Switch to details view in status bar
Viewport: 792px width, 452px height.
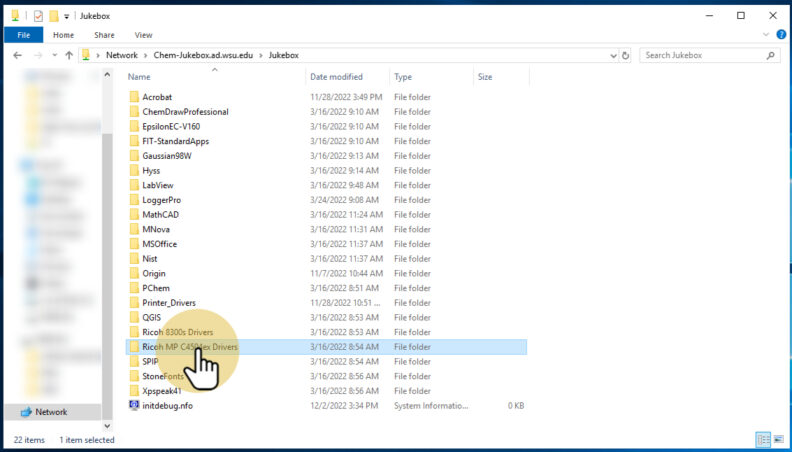click(764, 439)
